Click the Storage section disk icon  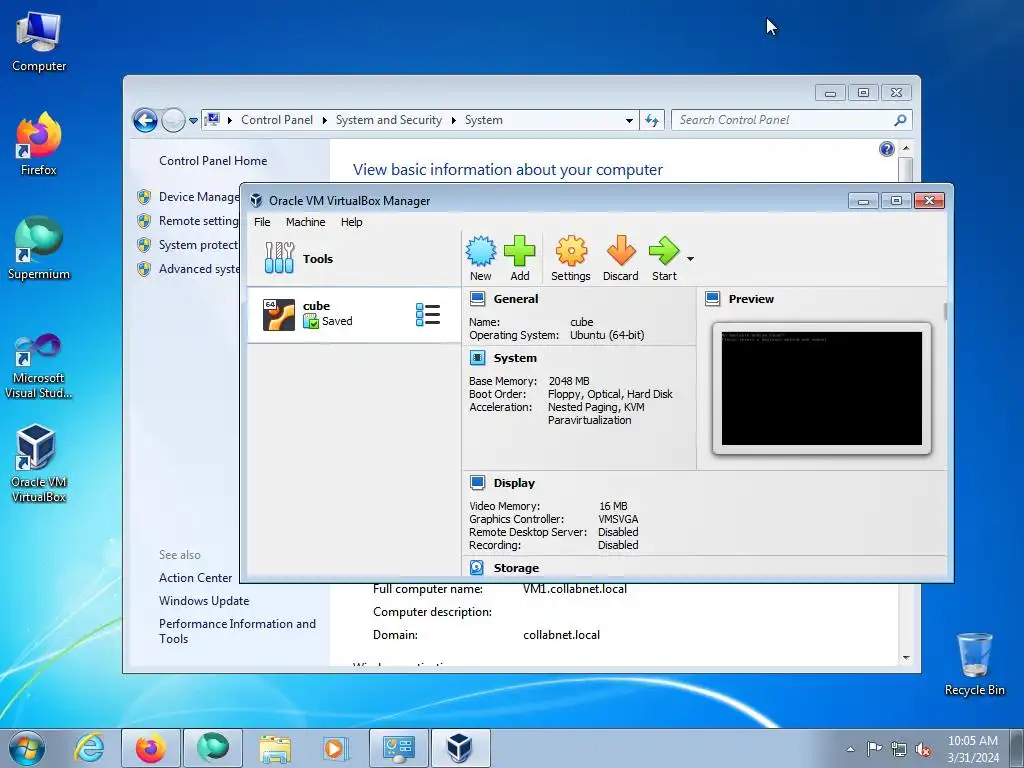[477, 568]
